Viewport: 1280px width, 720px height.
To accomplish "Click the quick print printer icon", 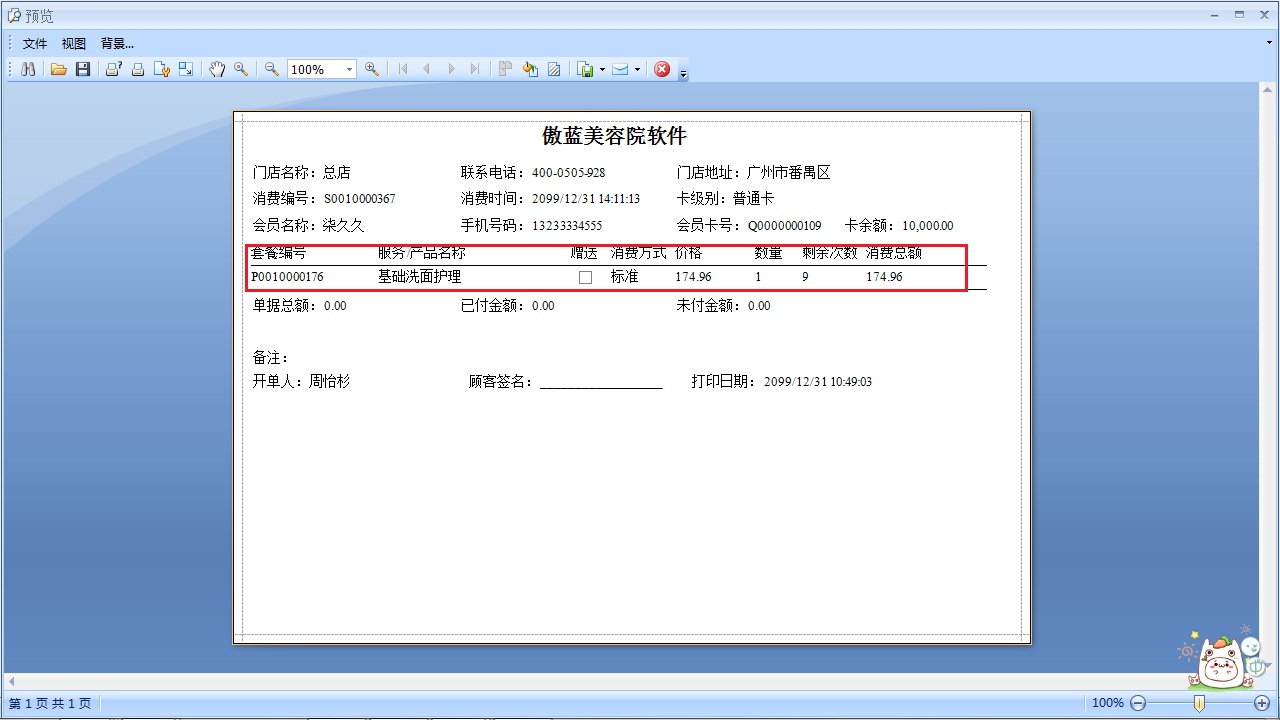I will click(138, 69).
